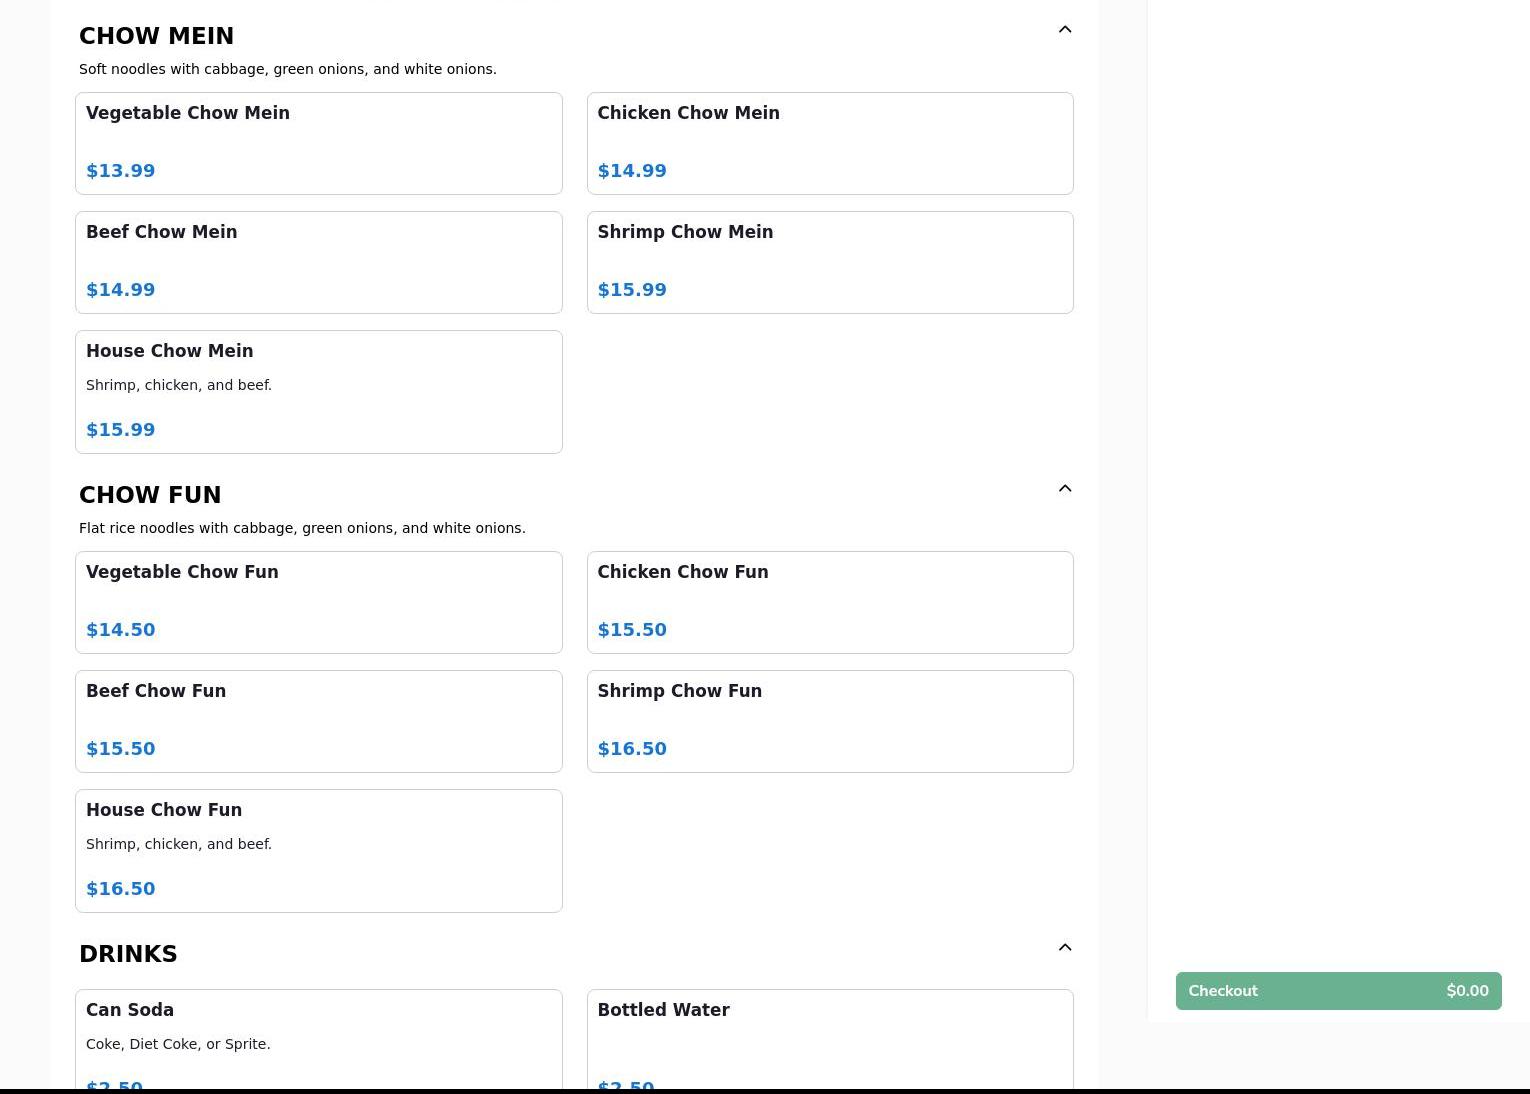Screen dimensions: 1530x1094
Task: Add Bottled Water to order
Action: tap(829, 1040)
